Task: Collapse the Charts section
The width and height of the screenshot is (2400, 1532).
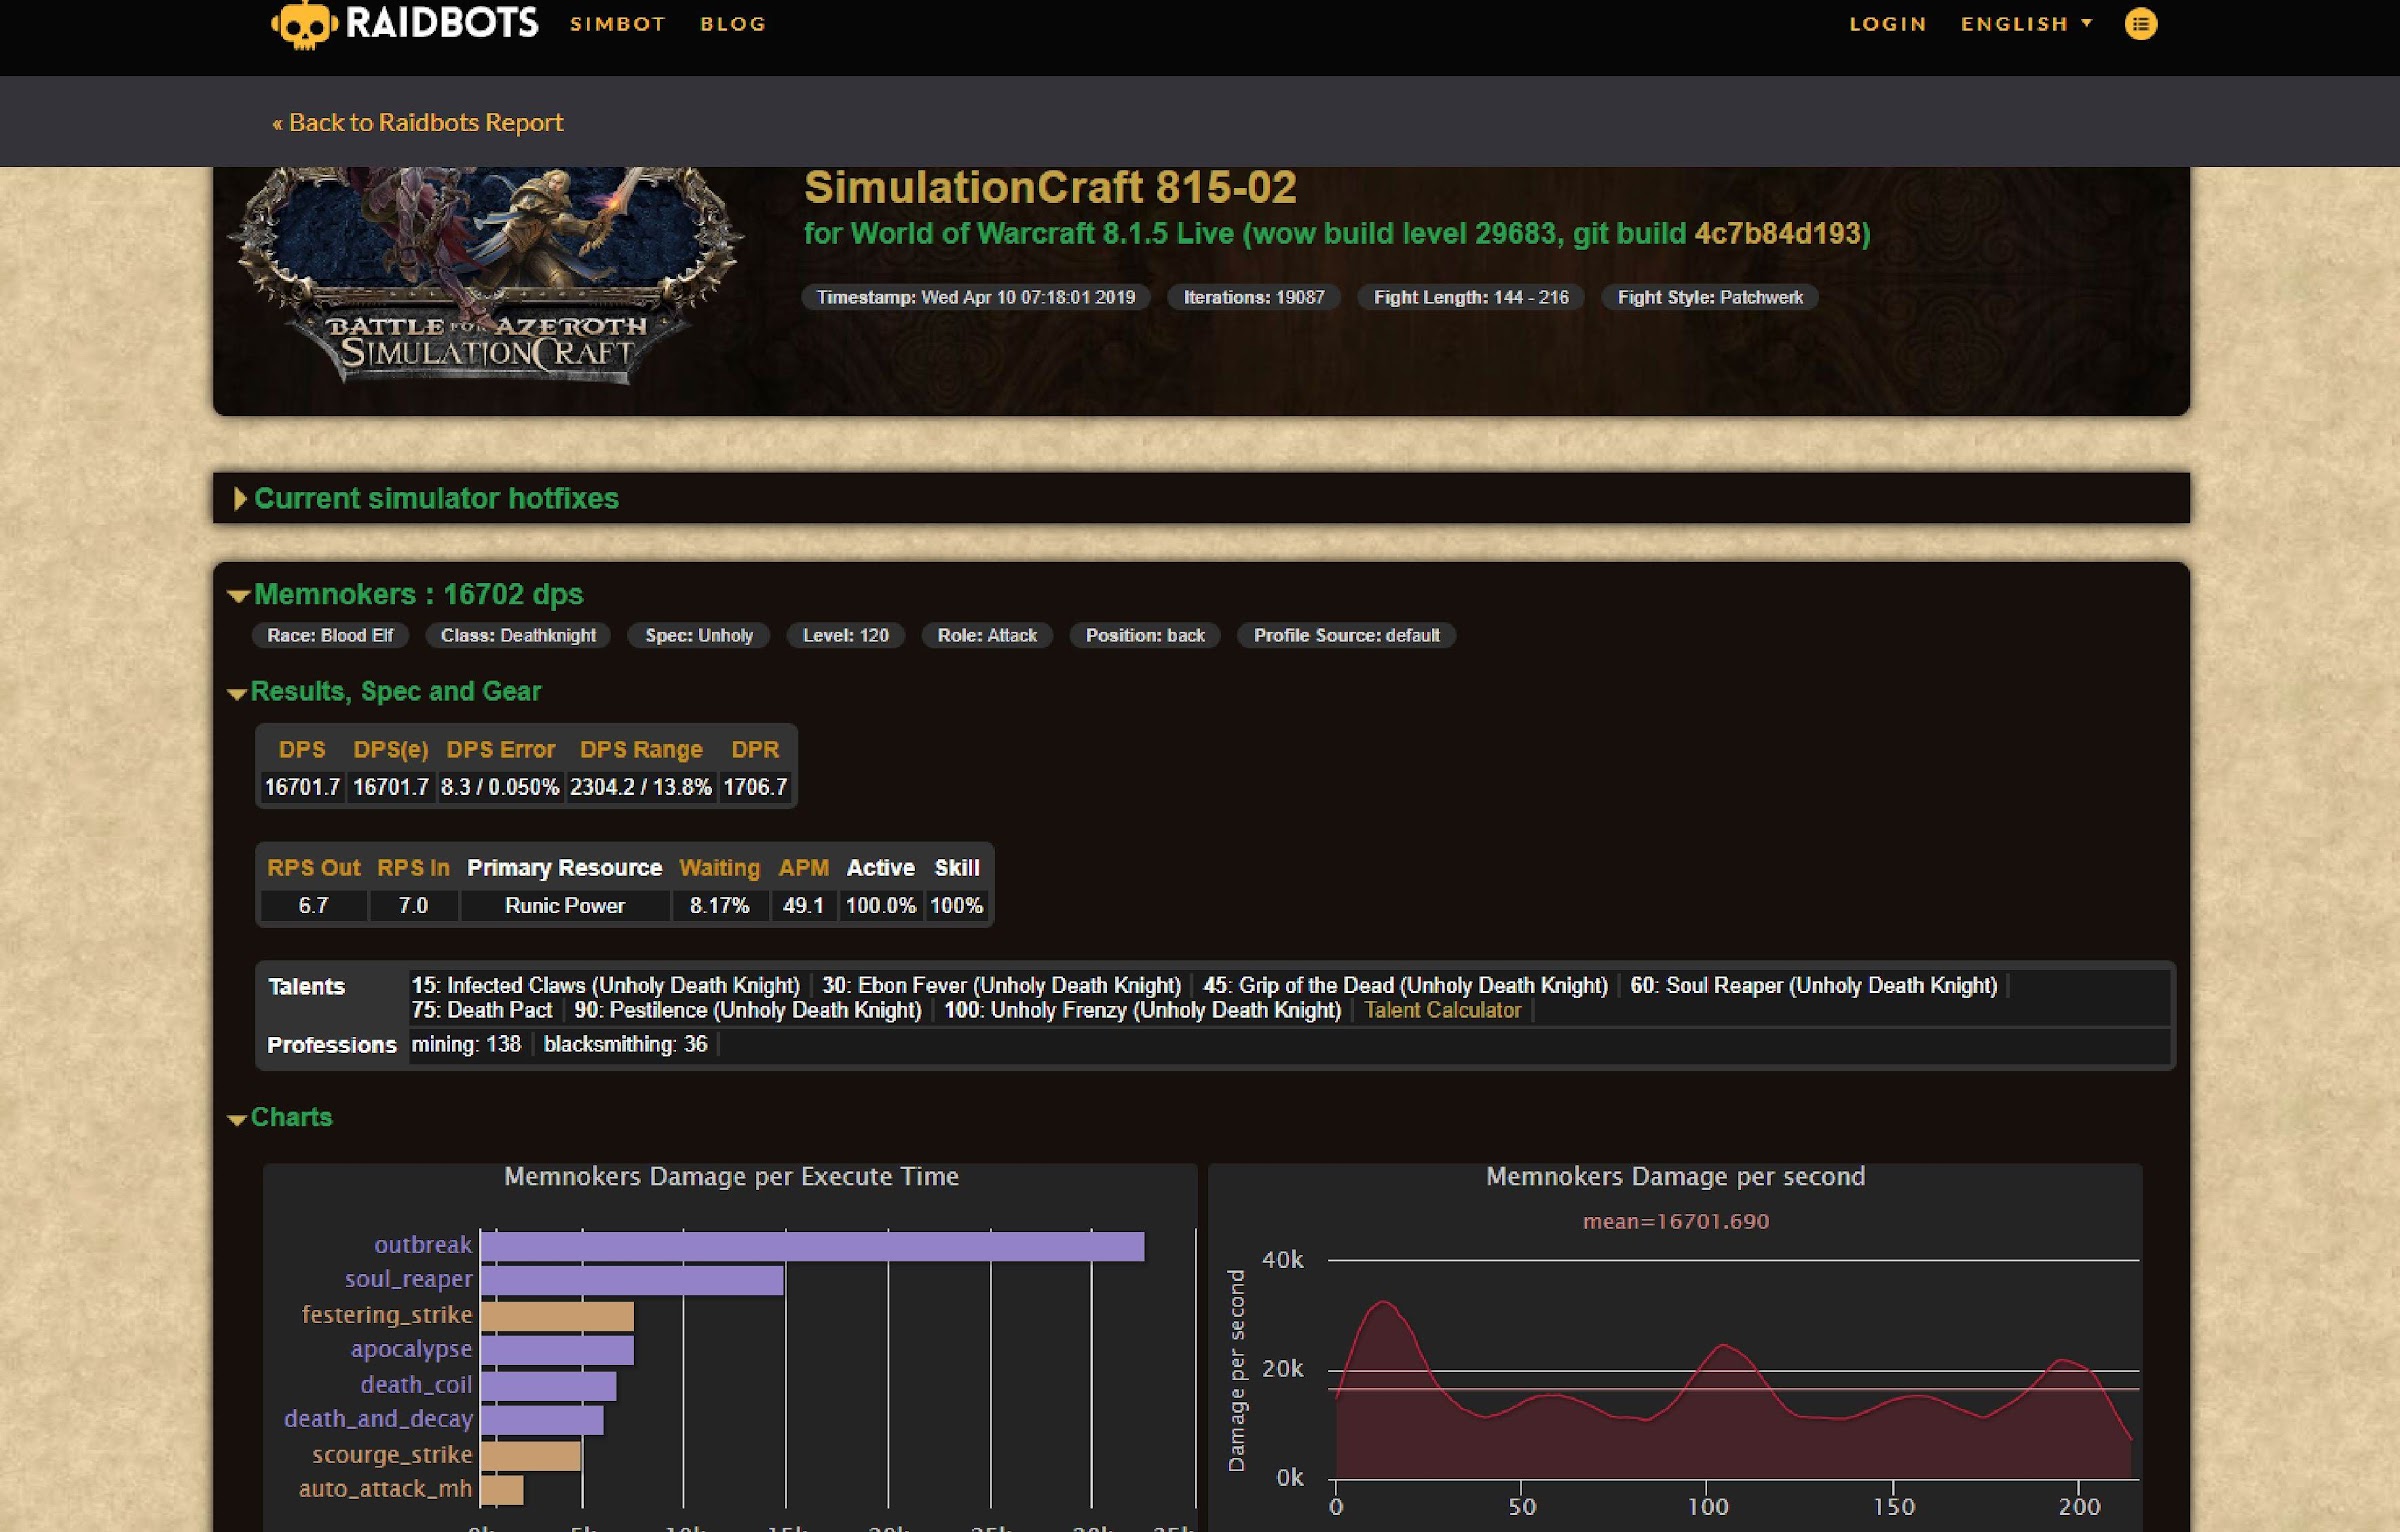Action: [x=290, y=1117]
